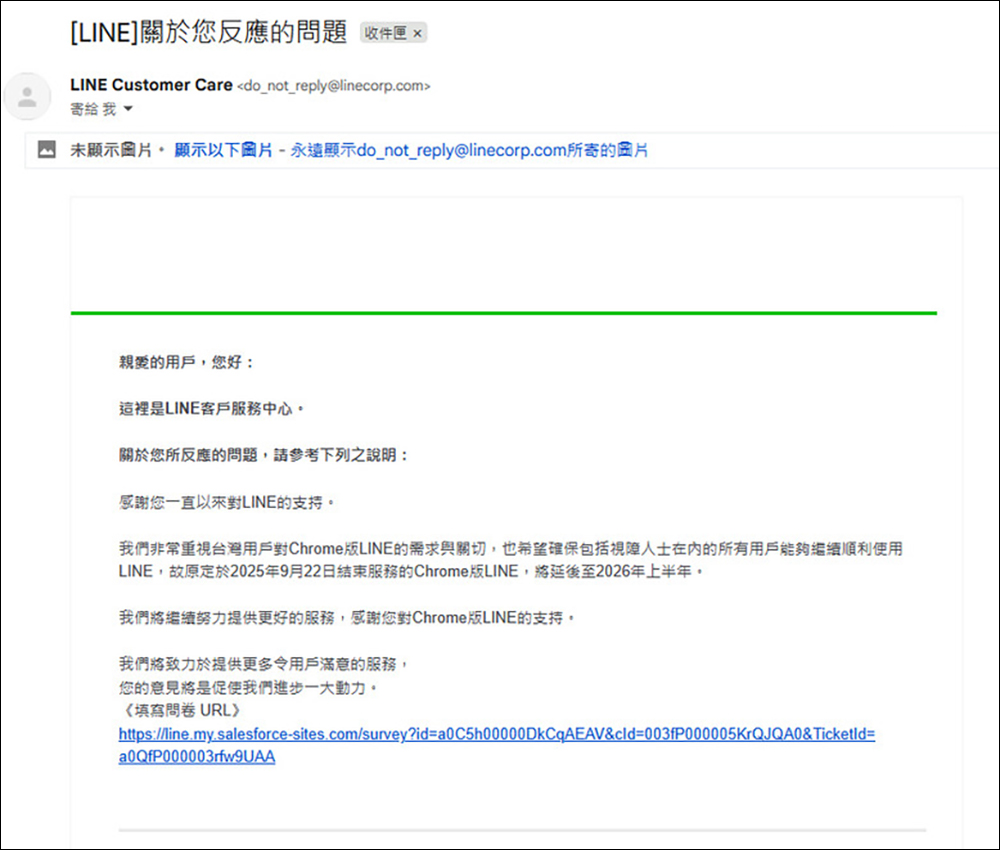The width and height of the screenshot is (1000, 850).
Task: Click the sender avatar icon
Action: pyautogui.click(x=27, y=97)
